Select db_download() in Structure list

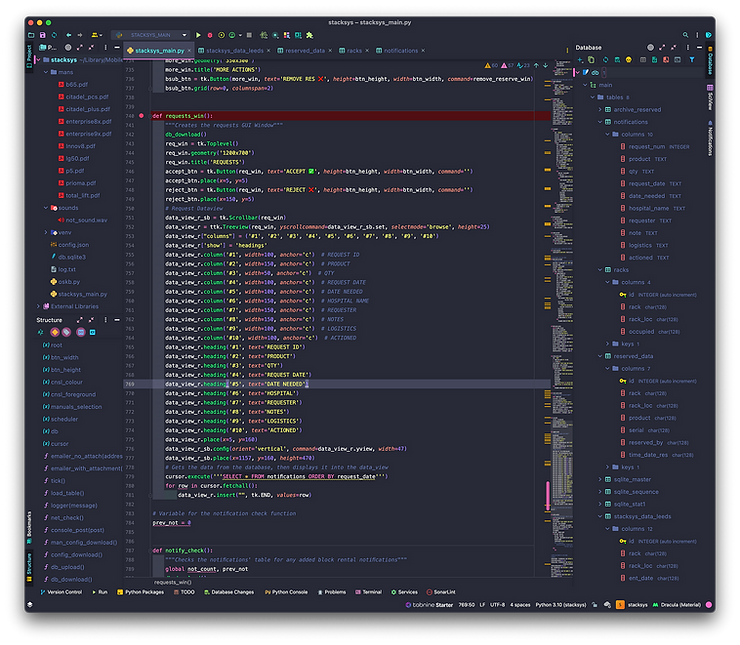tap(71, 579)
